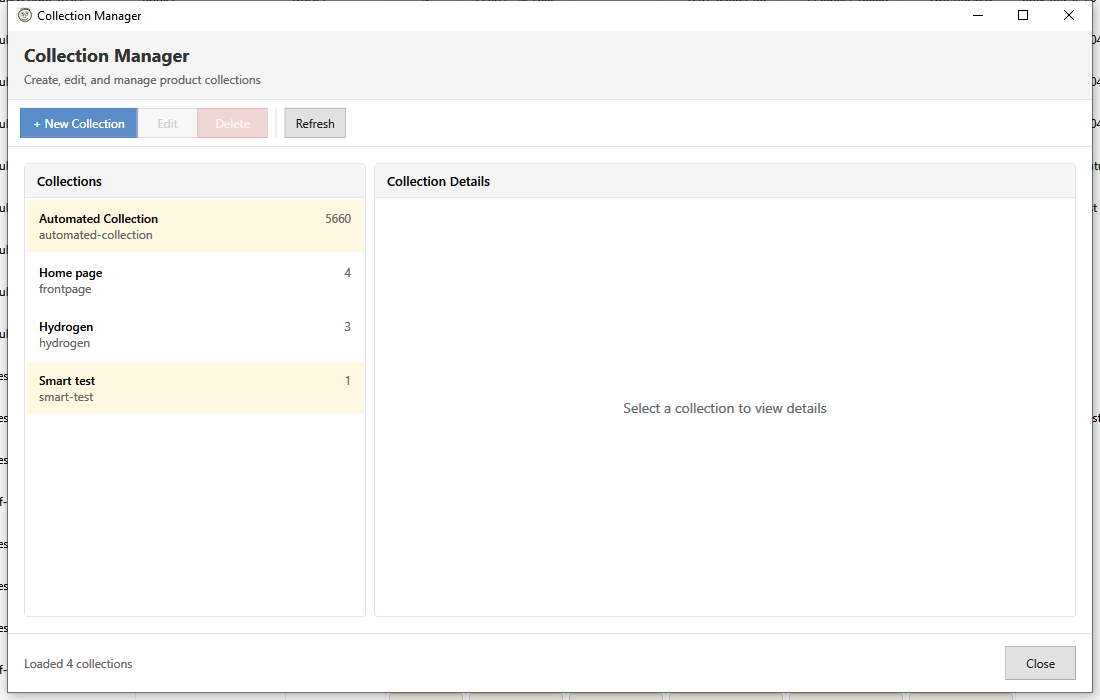Screen dimensions: 1100x700
Task: Open the Home page collection
Action: 71,273
